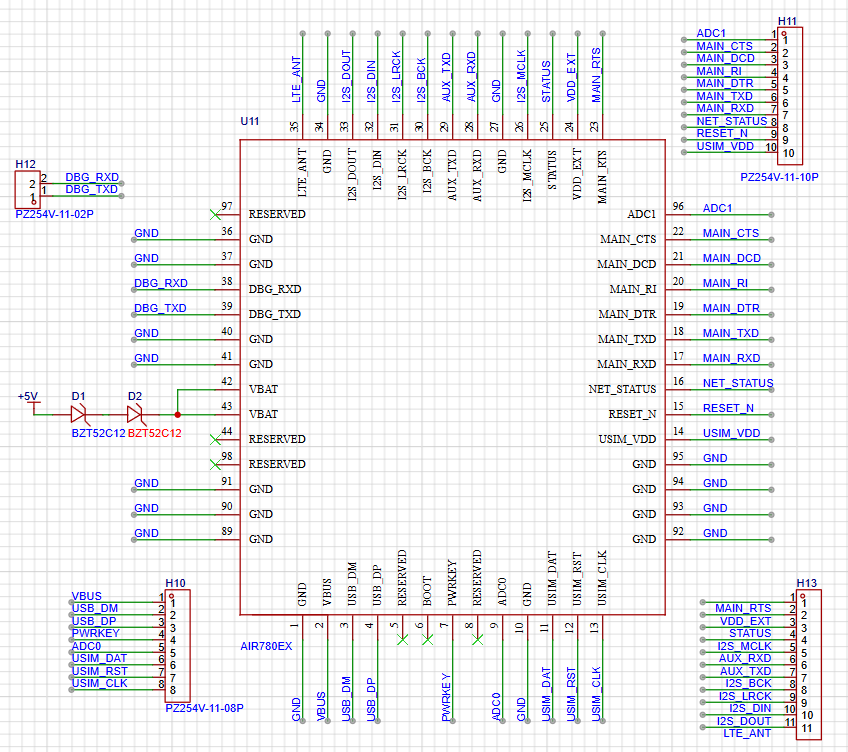
Task: Click the ADC1 net label at pin 96
Action: click(x=717, y=208)
